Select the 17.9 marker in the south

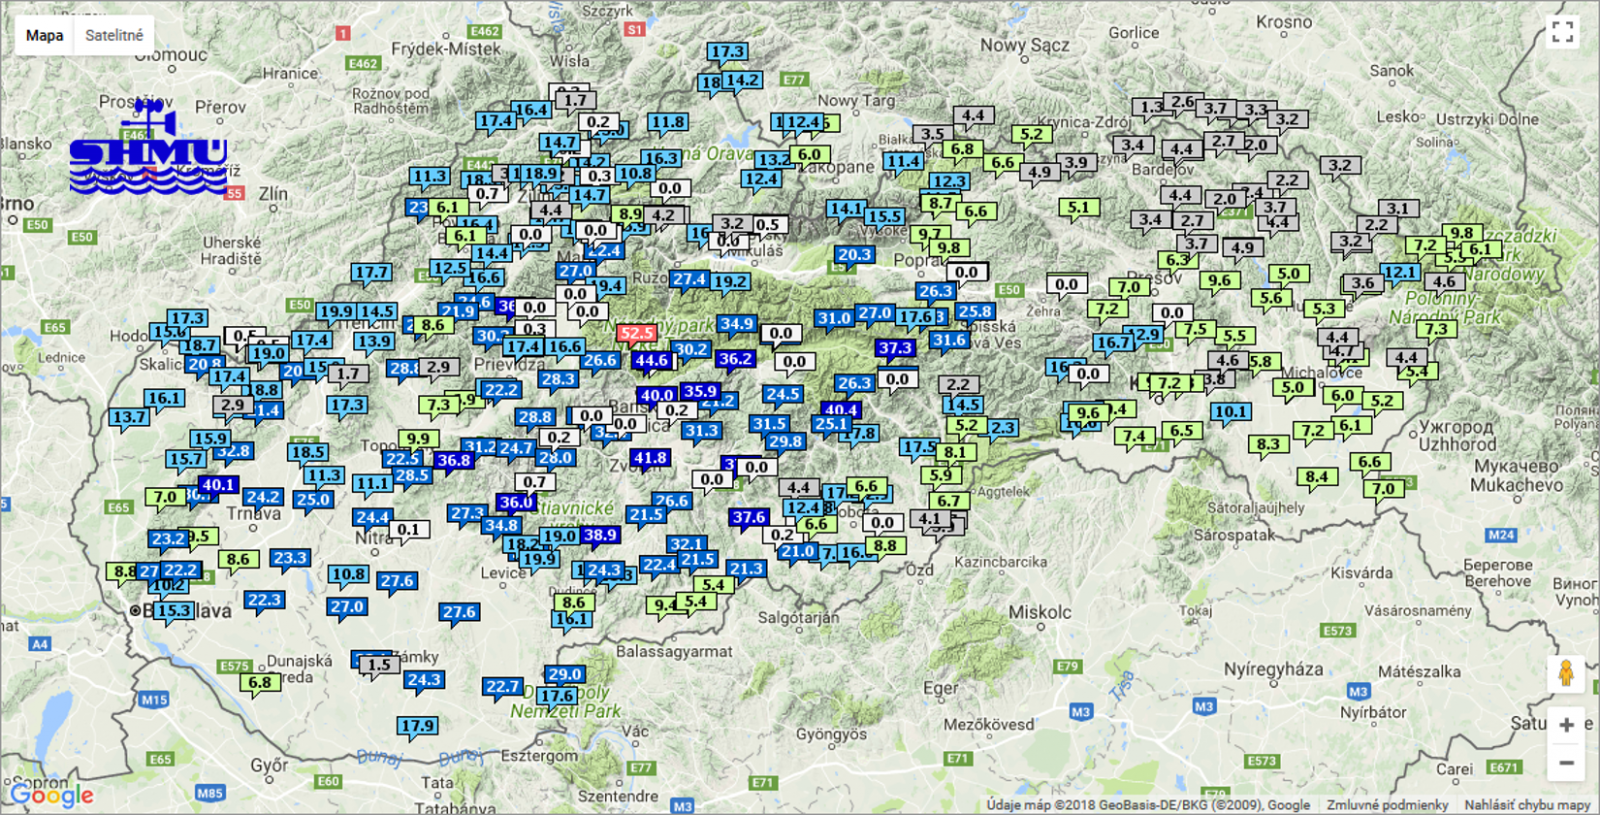(x=417, y=727)
